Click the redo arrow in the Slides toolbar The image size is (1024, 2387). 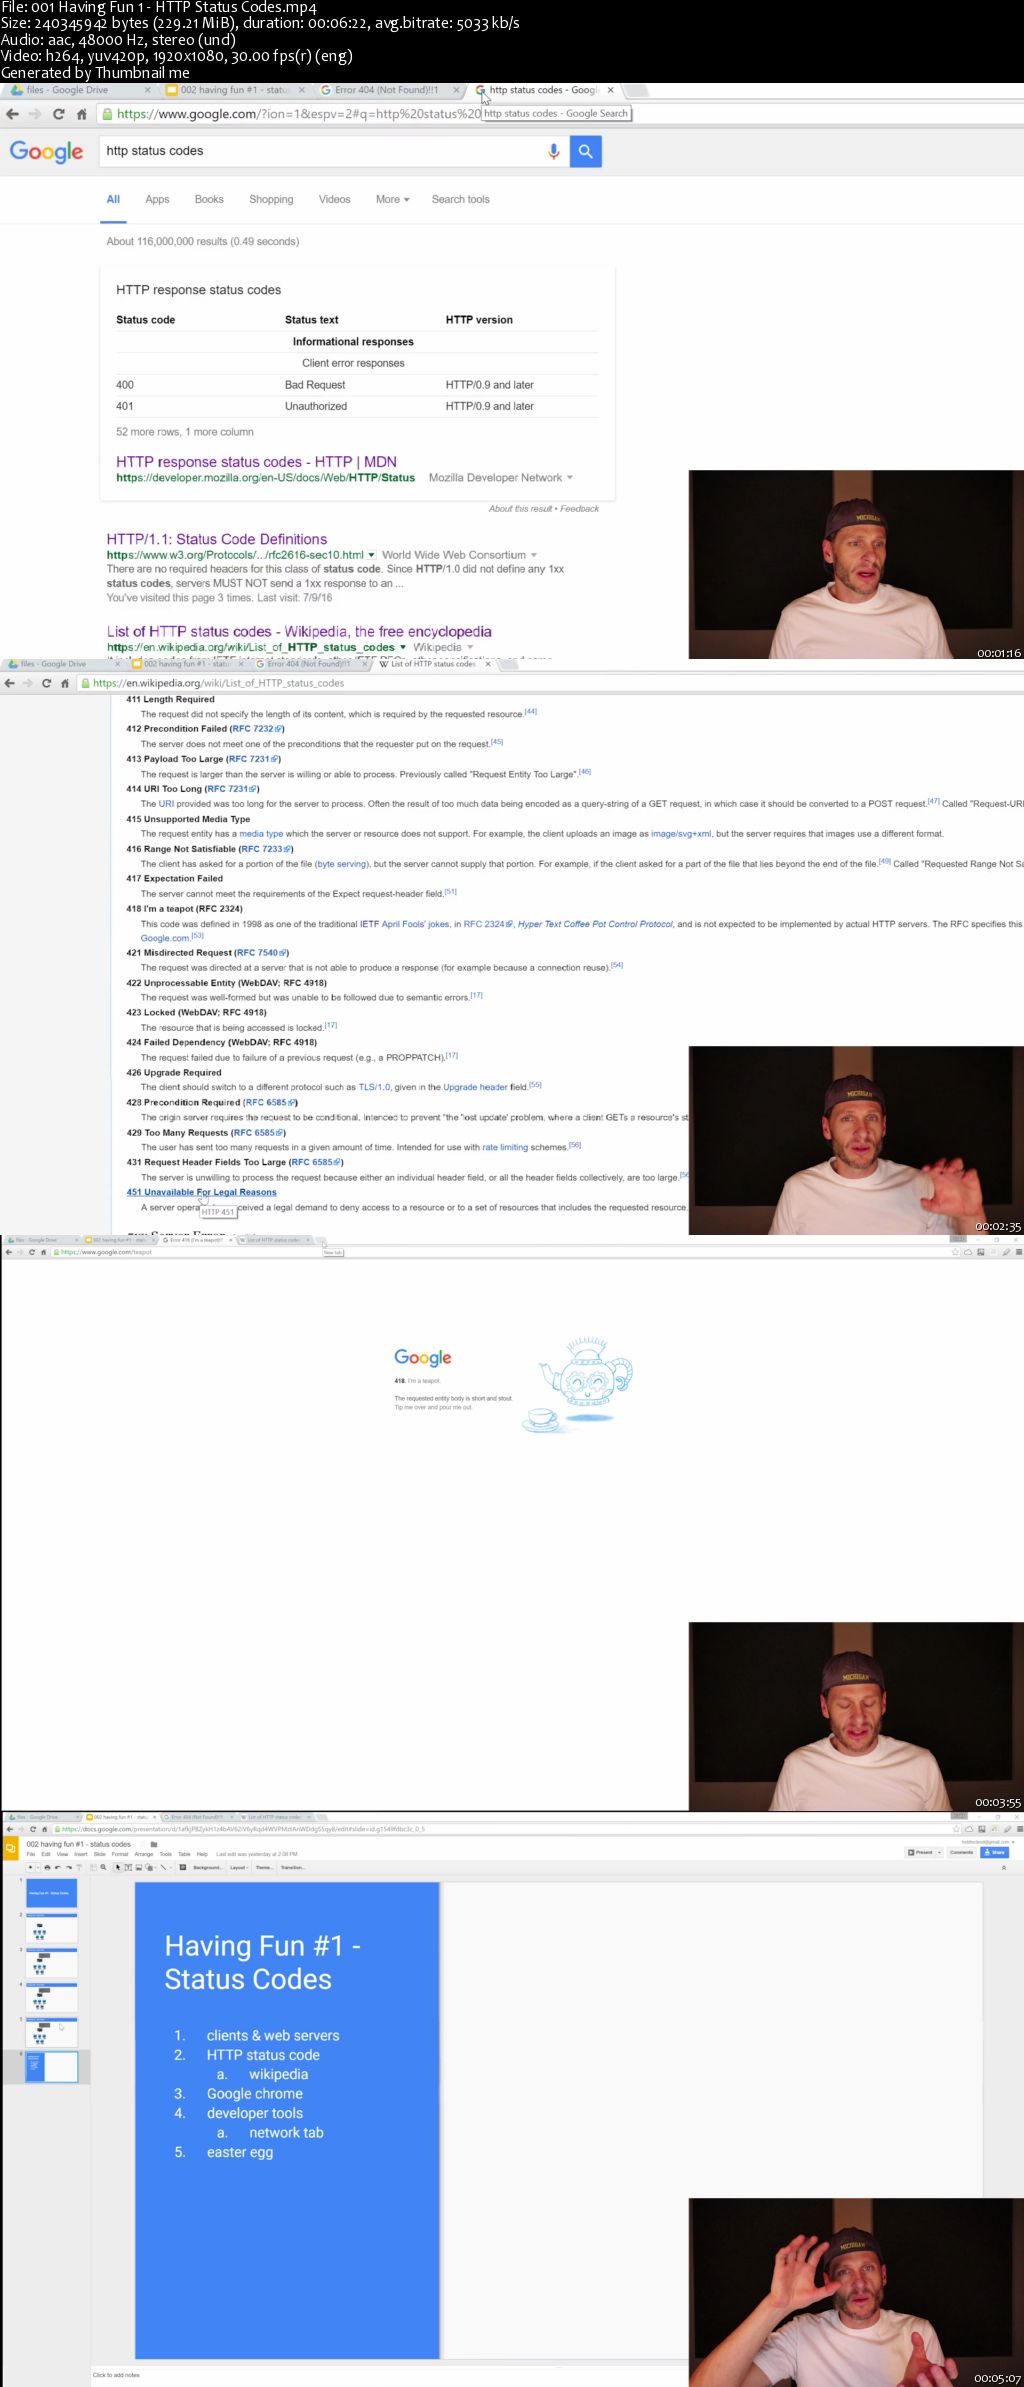pyautogui.click(x=68, y=1867)
